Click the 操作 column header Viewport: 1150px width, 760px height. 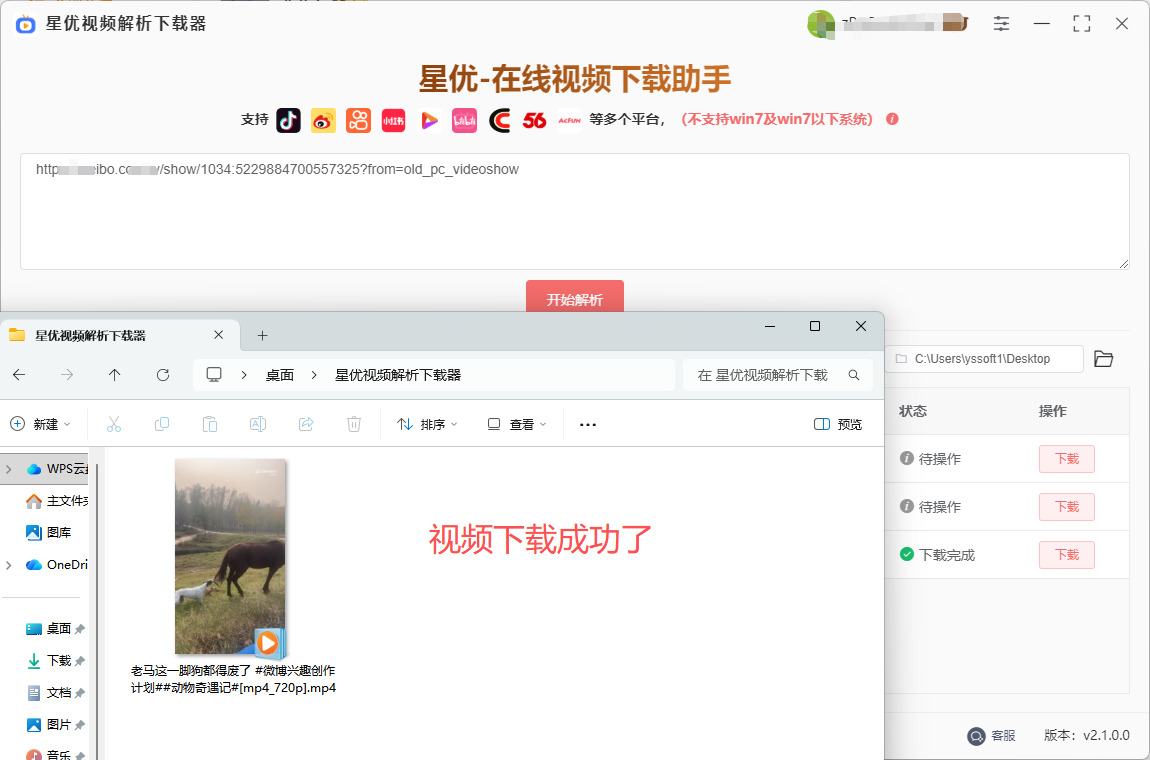tap(1052, 412)
